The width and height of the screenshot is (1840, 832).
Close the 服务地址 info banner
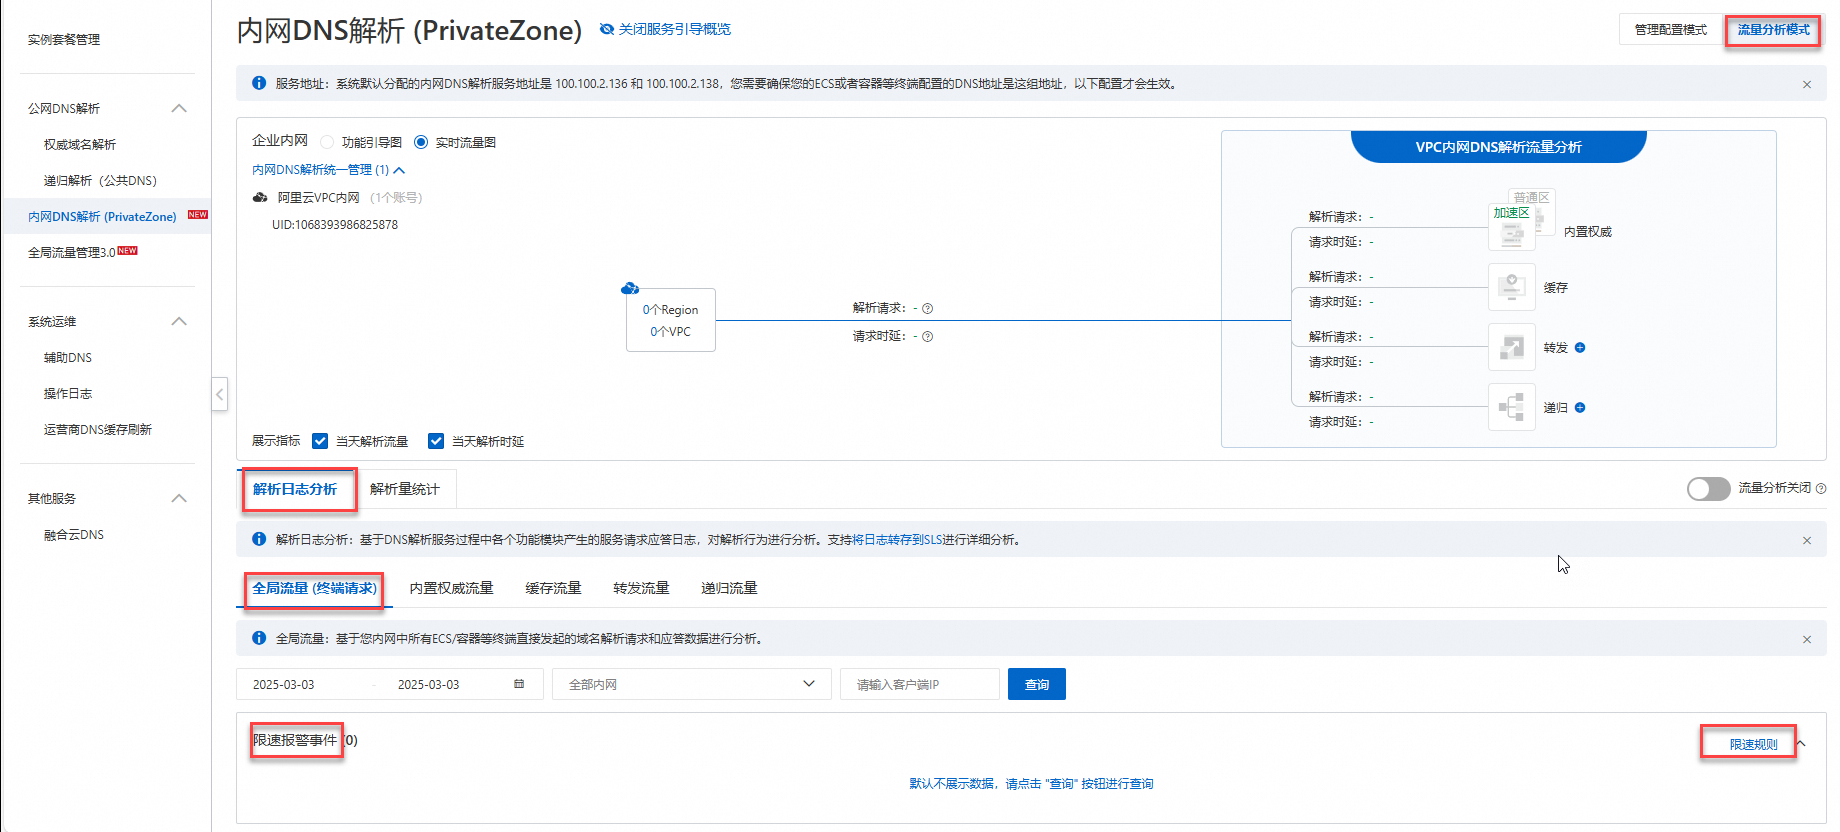[1807, 84]
